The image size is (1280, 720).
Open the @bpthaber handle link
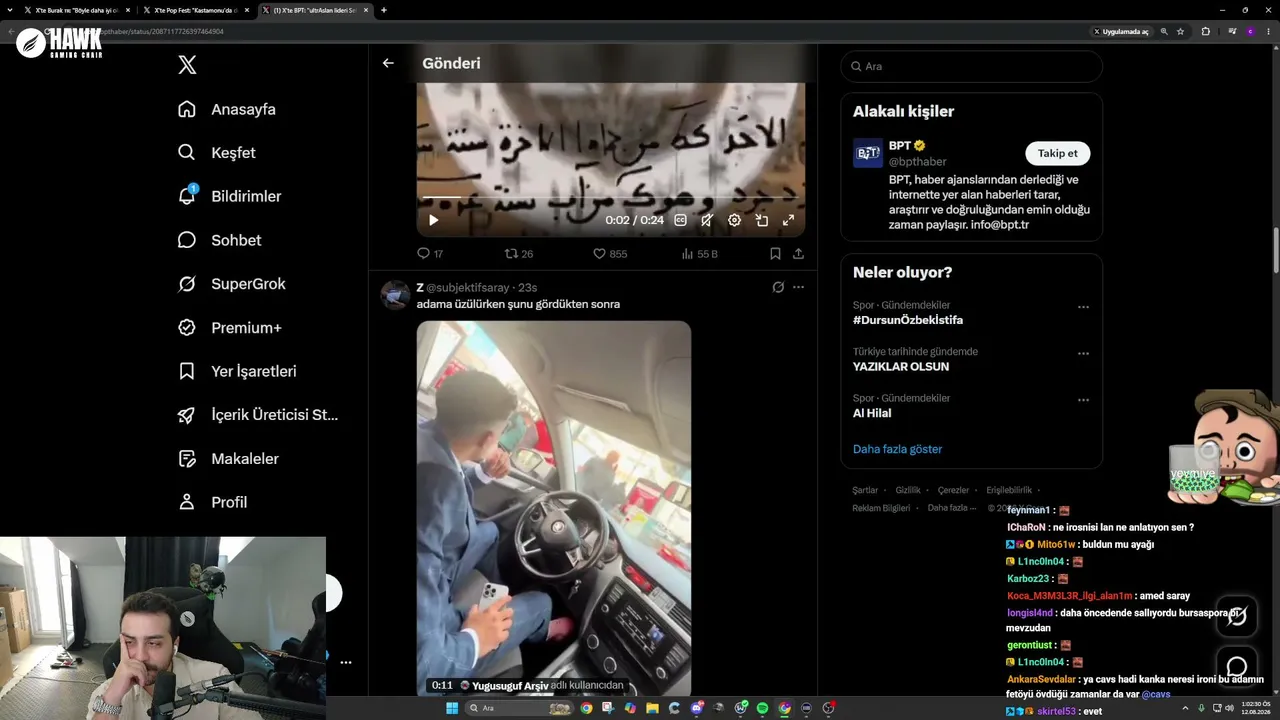(x=917, y=162)
